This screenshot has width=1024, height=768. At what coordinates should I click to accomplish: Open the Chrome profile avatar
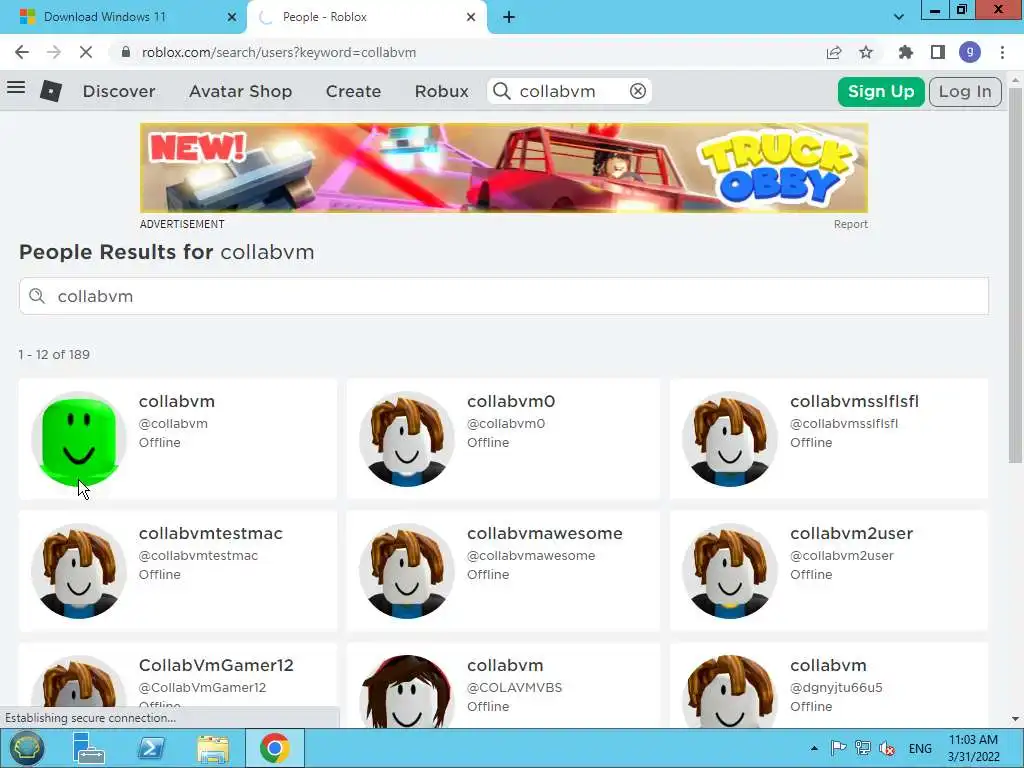click(x=969, y=52)
